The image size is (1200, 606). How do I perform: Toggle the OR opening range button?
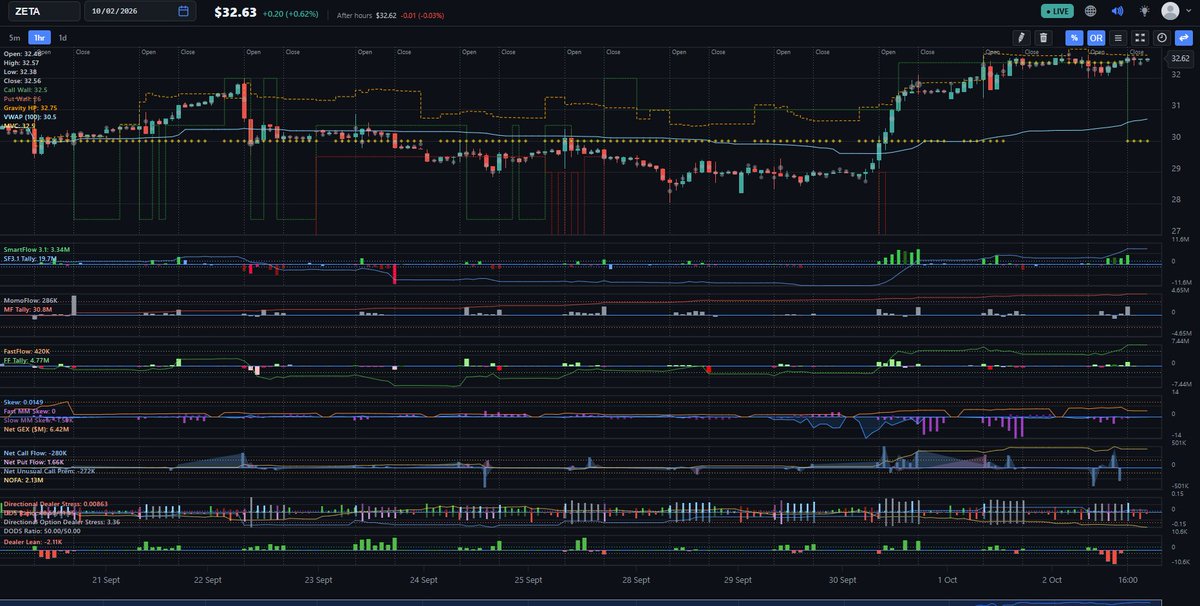(1096, 37)
